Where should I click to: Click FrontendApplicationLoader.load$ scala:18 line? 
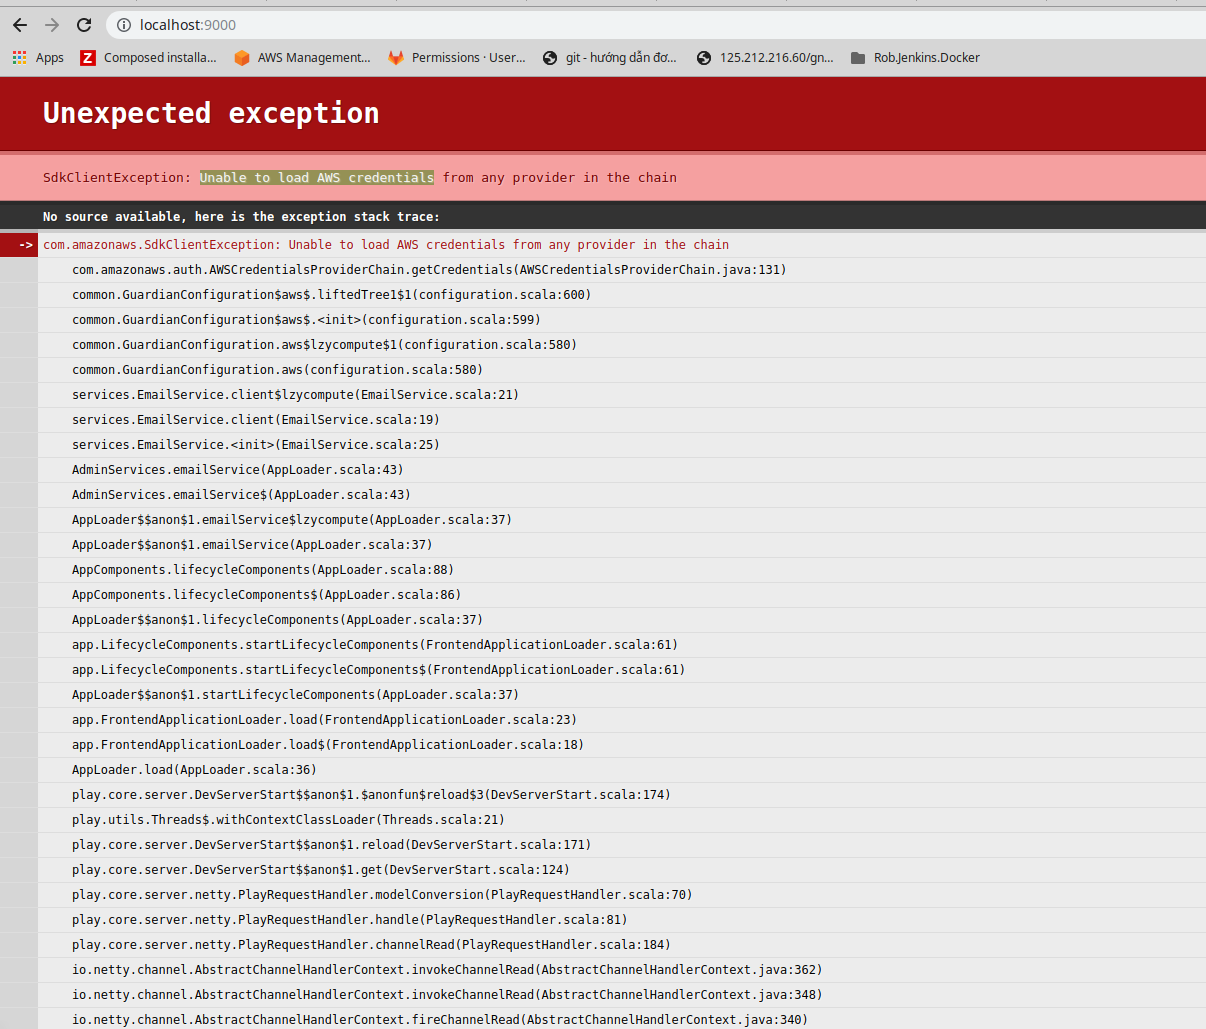328,745
